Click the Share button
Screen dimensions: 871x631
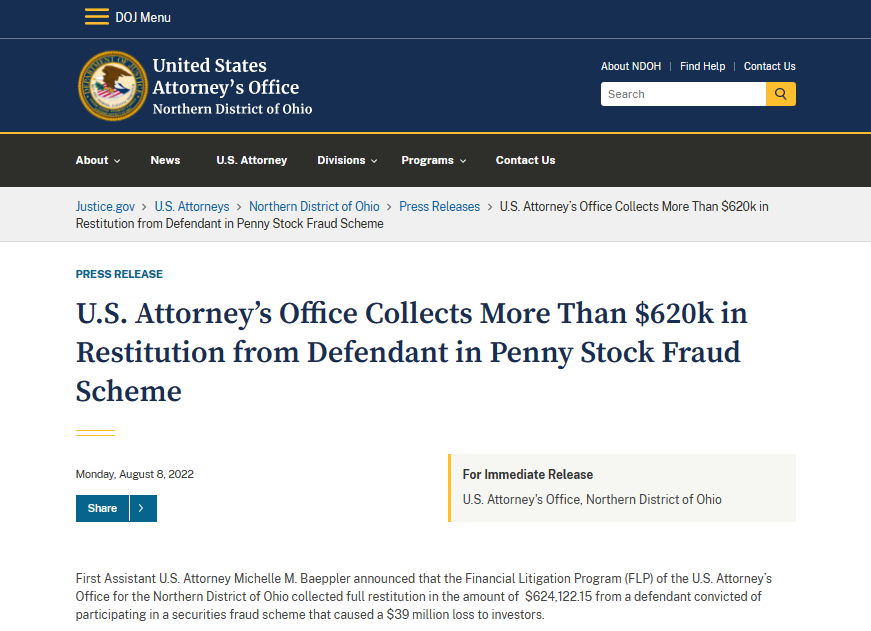pos(102,508)
